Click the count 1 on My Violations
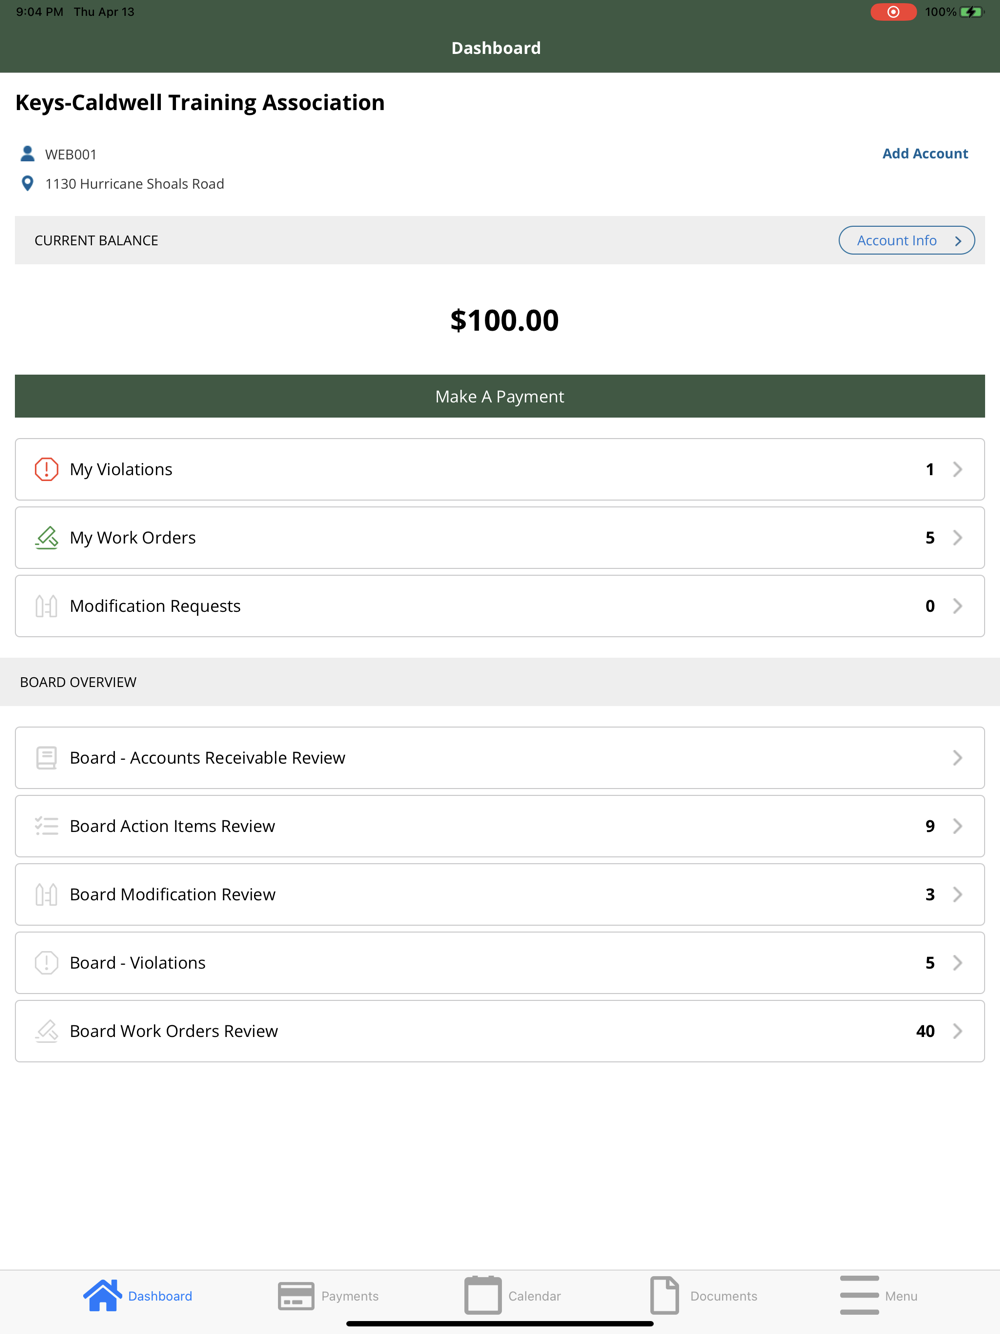The height and width of the screenshot is (1334, 1000). (930, 469)
